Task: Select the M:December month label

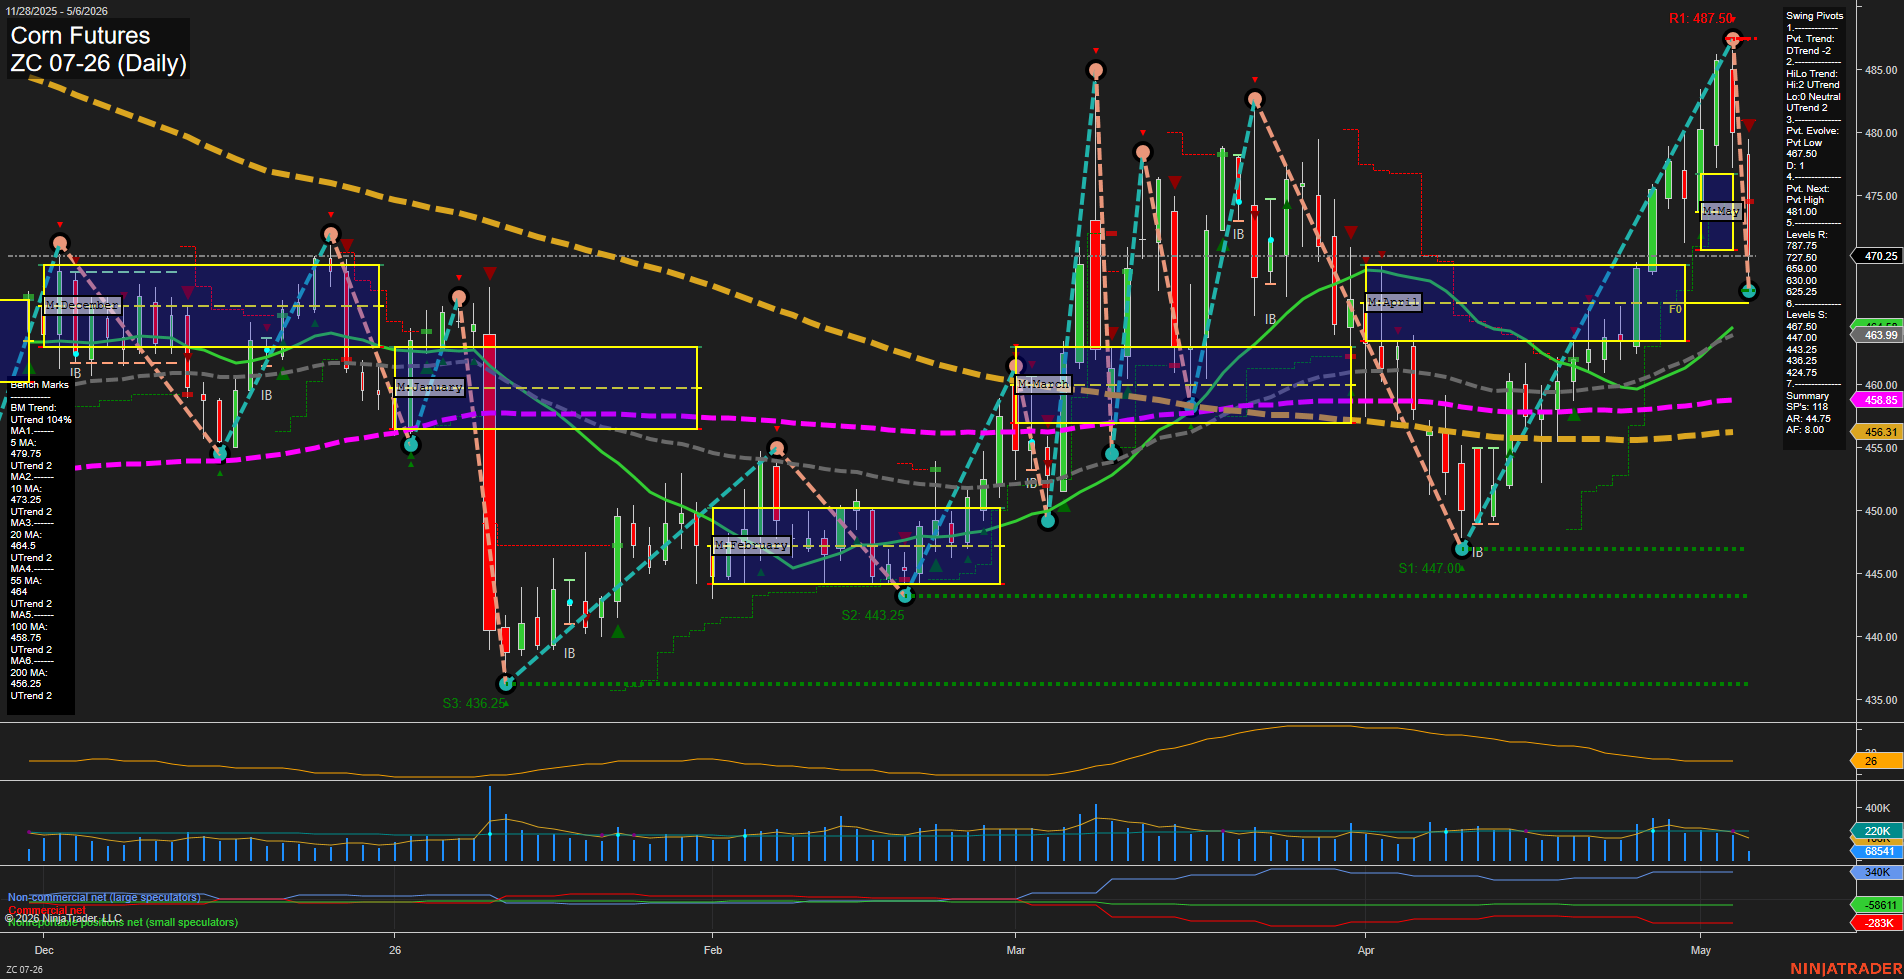Action: [x=82, y=304]
